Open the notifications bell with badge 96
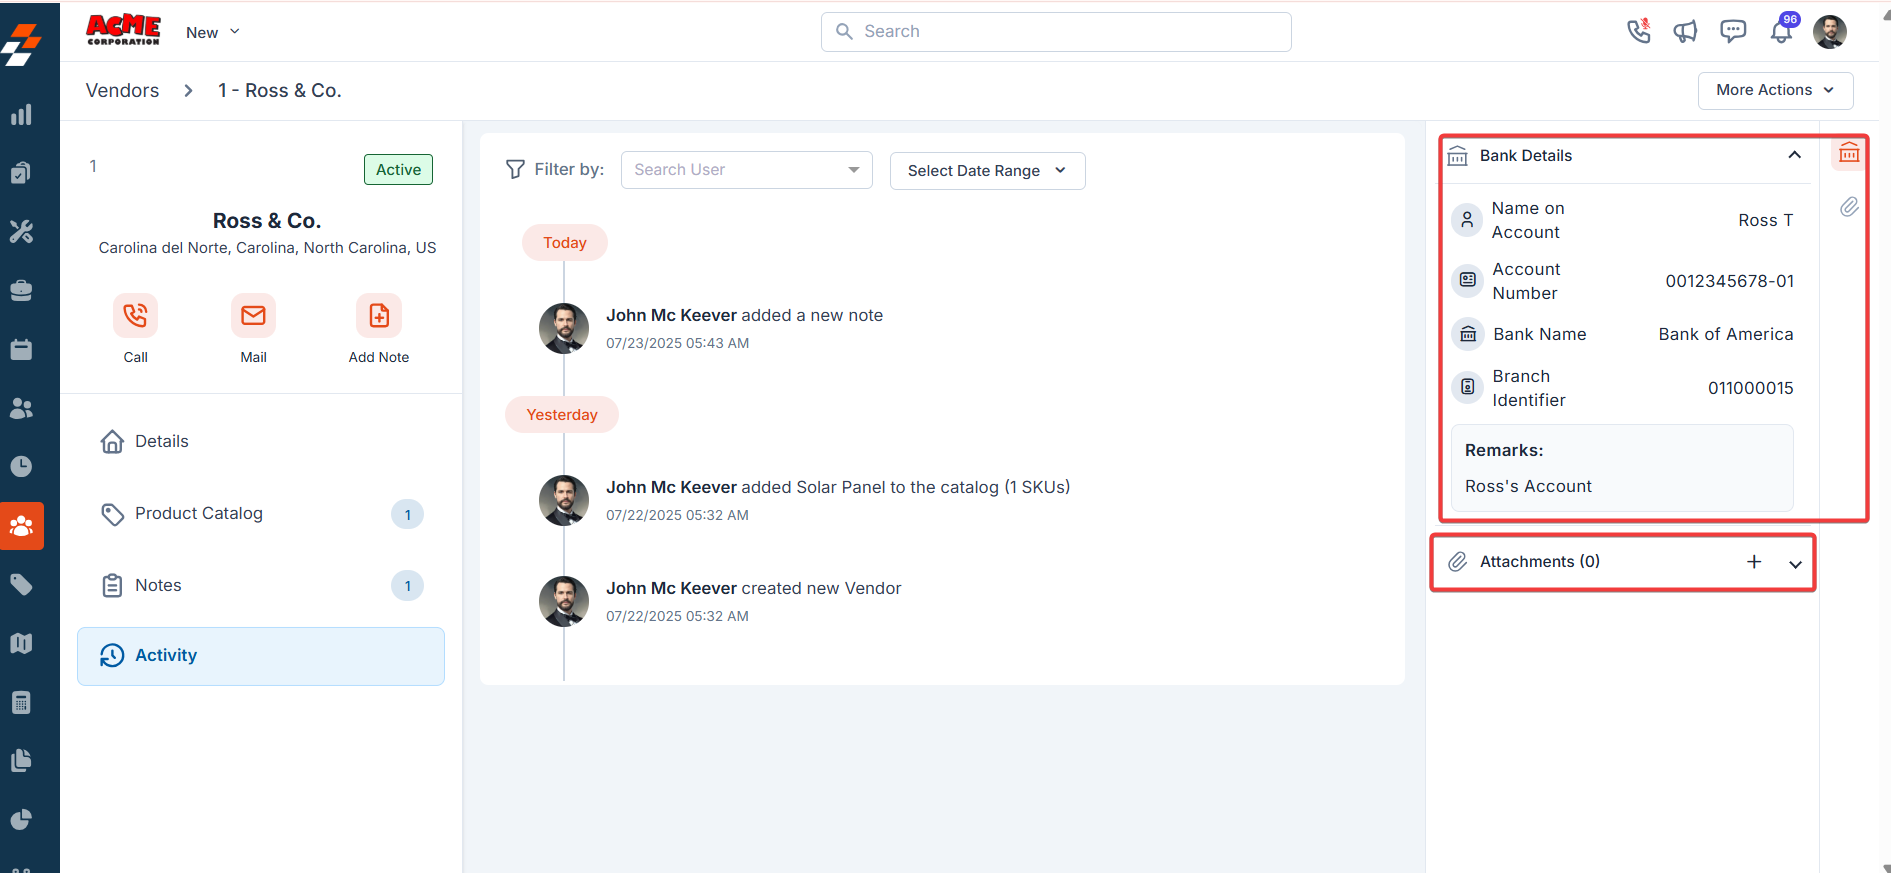 (1782, 30)
